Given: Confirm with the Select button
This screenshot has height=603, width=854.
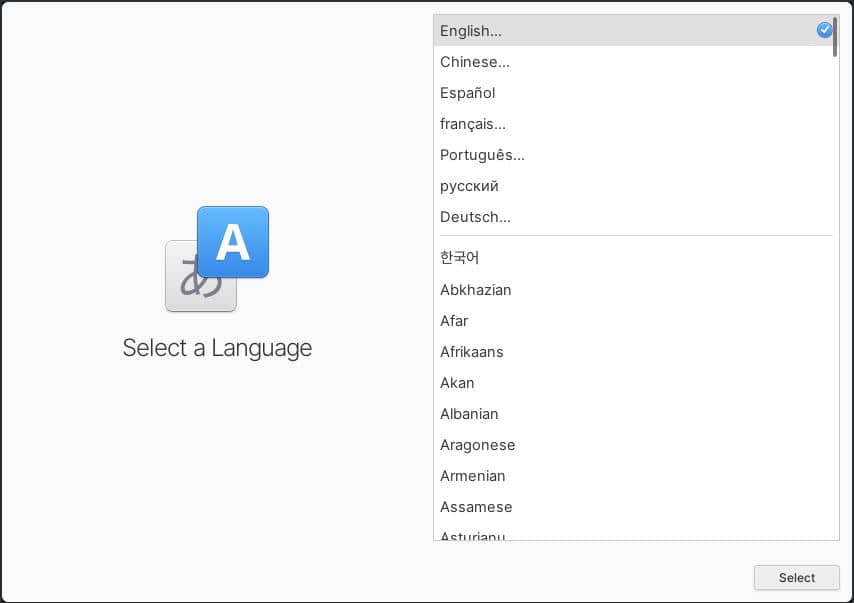Looking at the screenshot, I should [x=796, y=577].
